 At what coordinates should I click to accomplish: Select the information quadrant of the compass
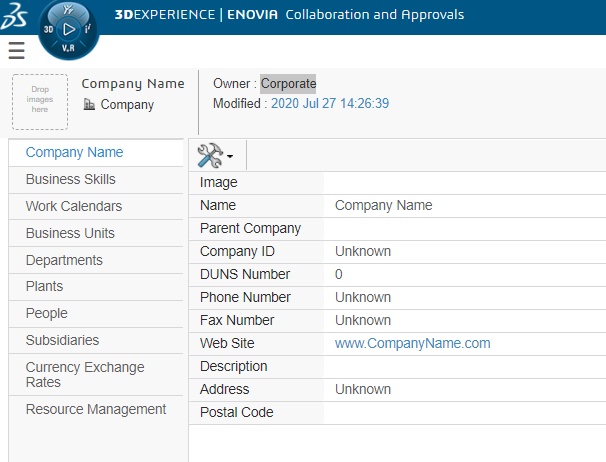pyautogui.click(x=88, y=29)
